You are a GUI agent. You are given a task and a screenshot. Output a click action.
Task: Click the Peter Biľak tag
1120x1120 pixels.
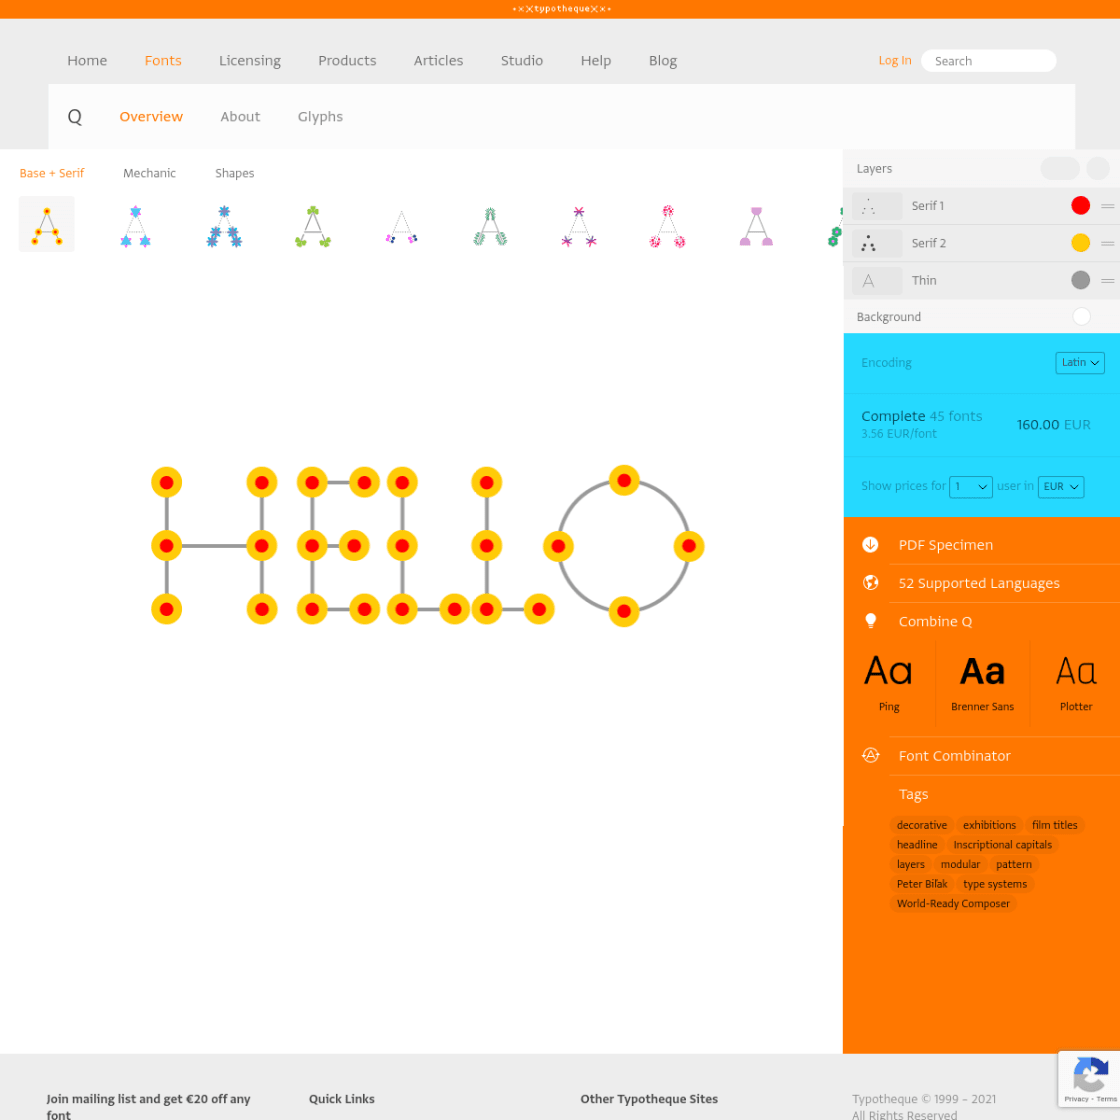click(921, 884)
